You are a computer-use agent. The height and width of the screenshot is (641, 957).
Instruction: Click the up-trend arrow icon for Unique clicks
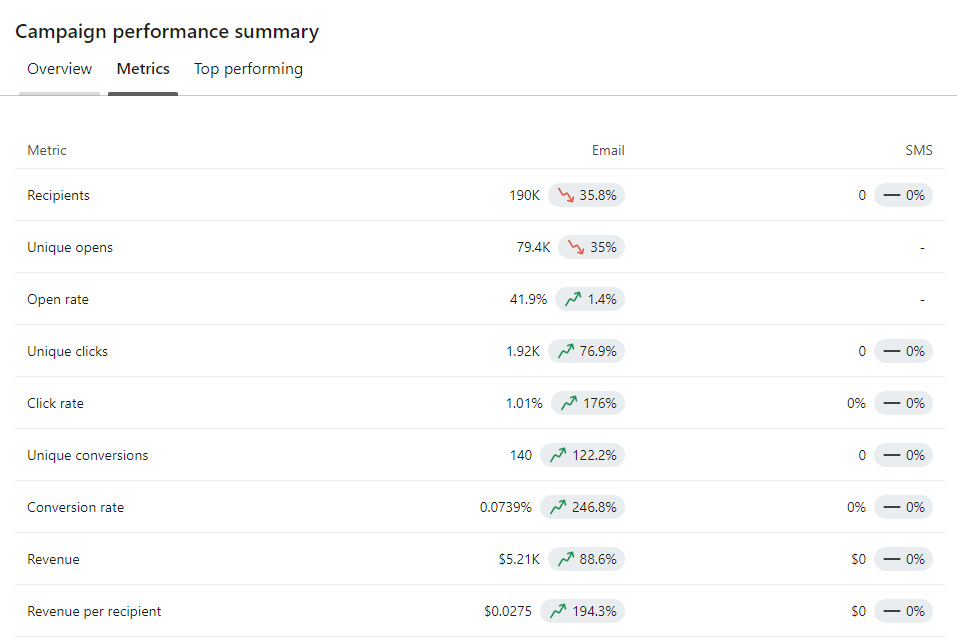click(x=565, y=351)
